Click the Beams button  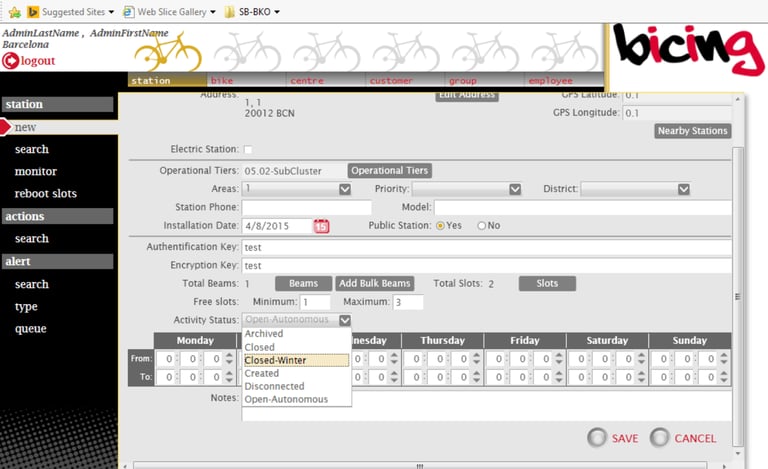pyautogui.click(x=303, y=283)
